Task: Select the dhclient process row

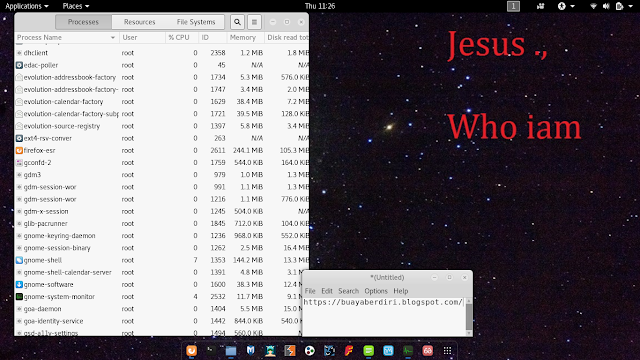Action: pos(162,53)
